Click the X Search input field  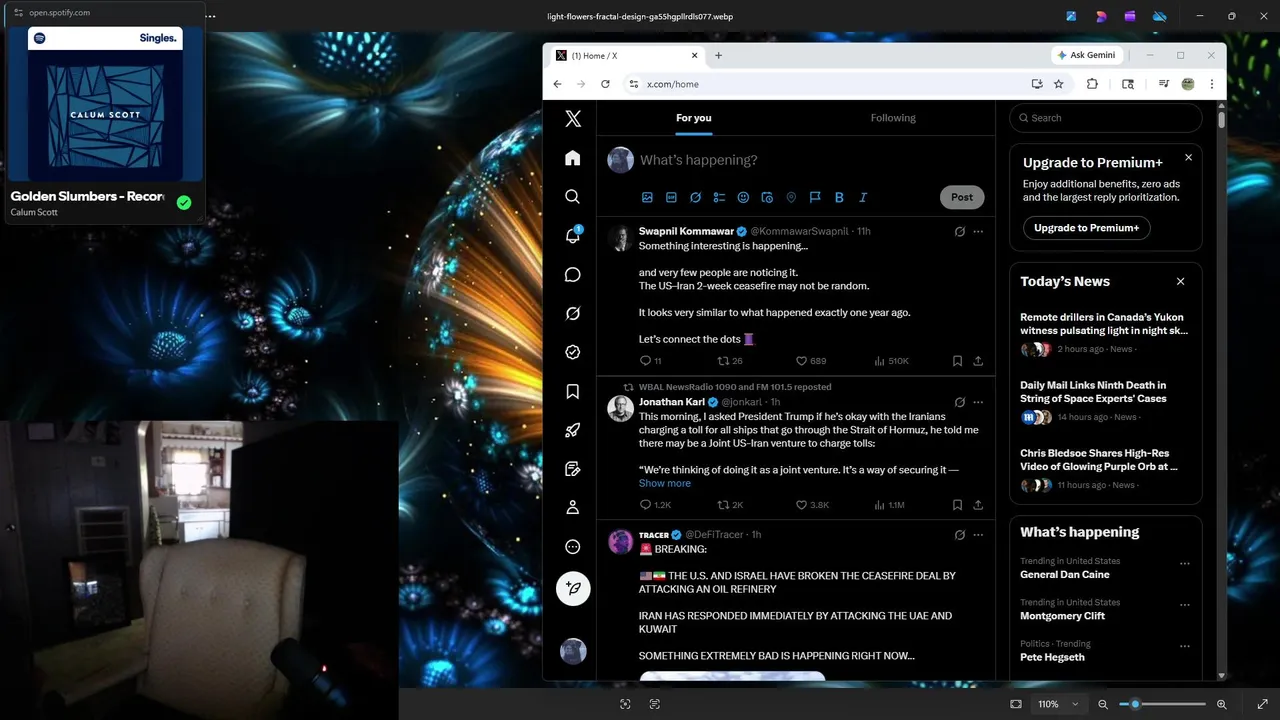(1106, 118)
